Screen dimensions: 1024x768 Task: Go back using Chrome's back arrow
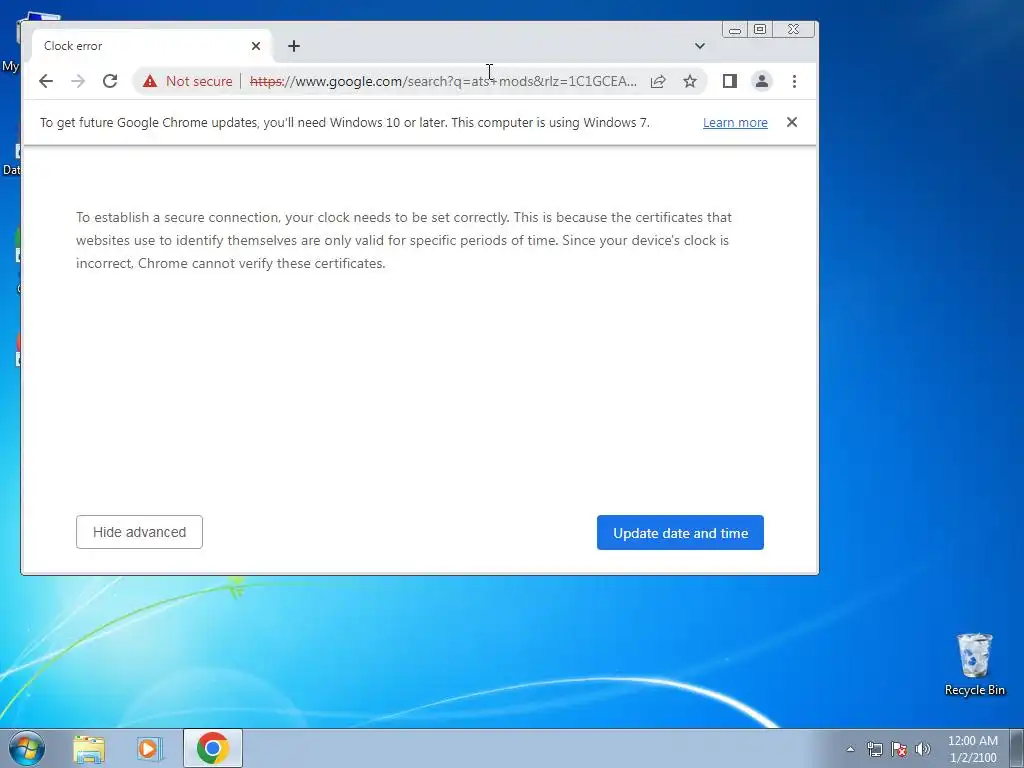[x=46, y=81]
